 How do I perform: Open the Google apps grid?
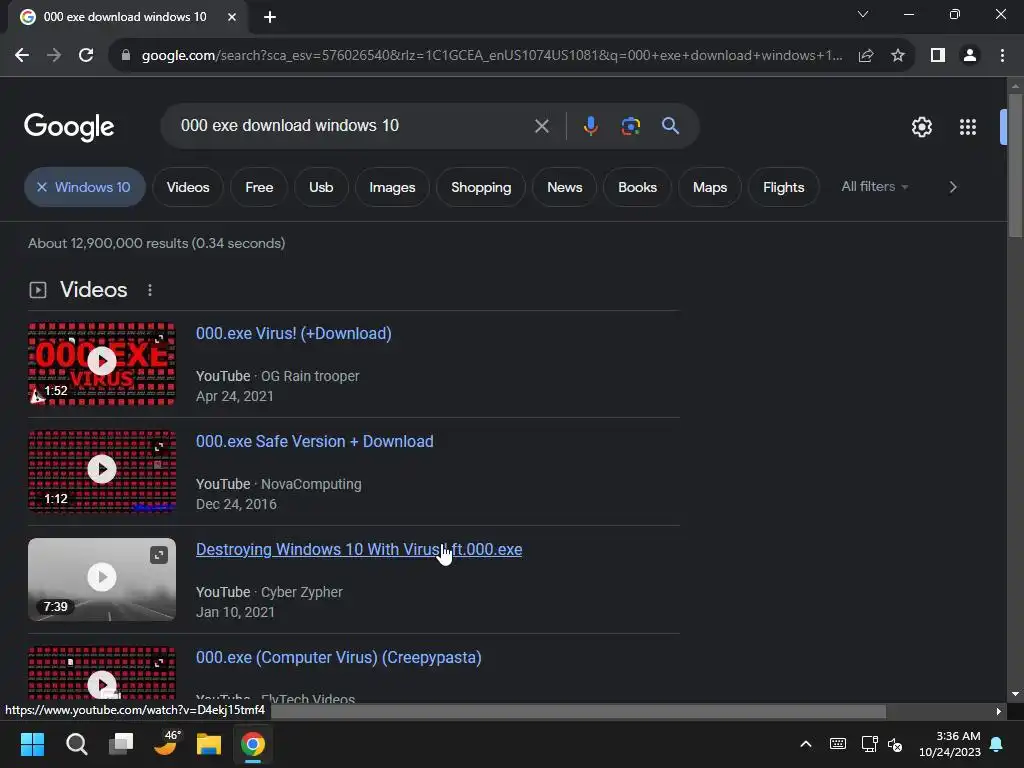[968, 127]
